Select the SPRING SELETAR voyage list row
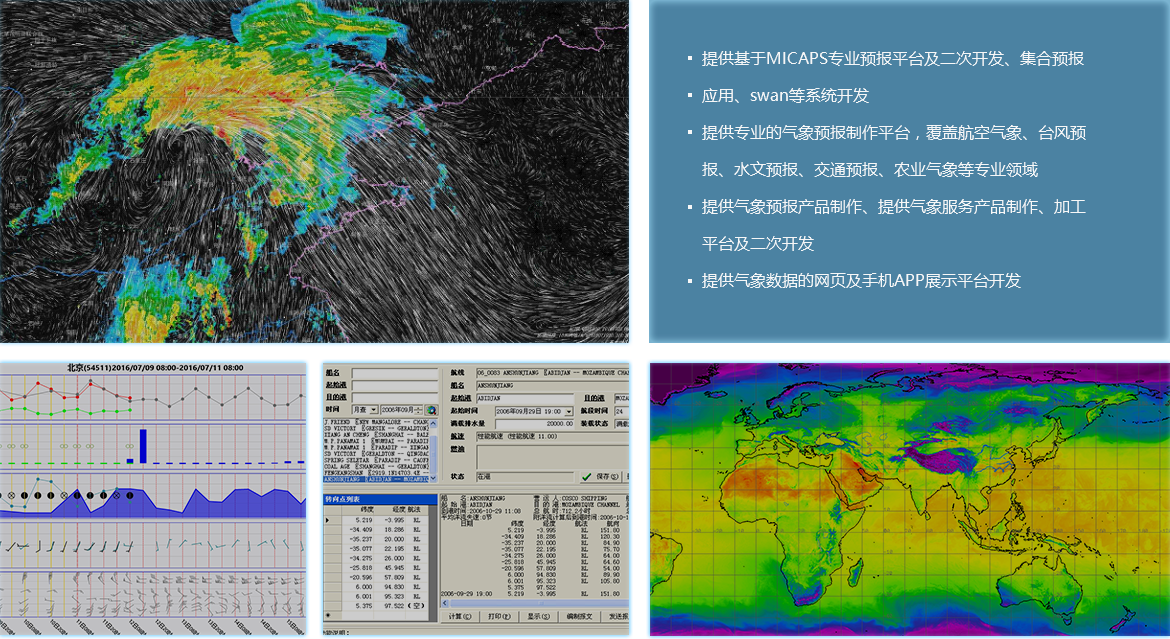The height and width of the screenshot is (639, 1170). (x=376, y=460)
